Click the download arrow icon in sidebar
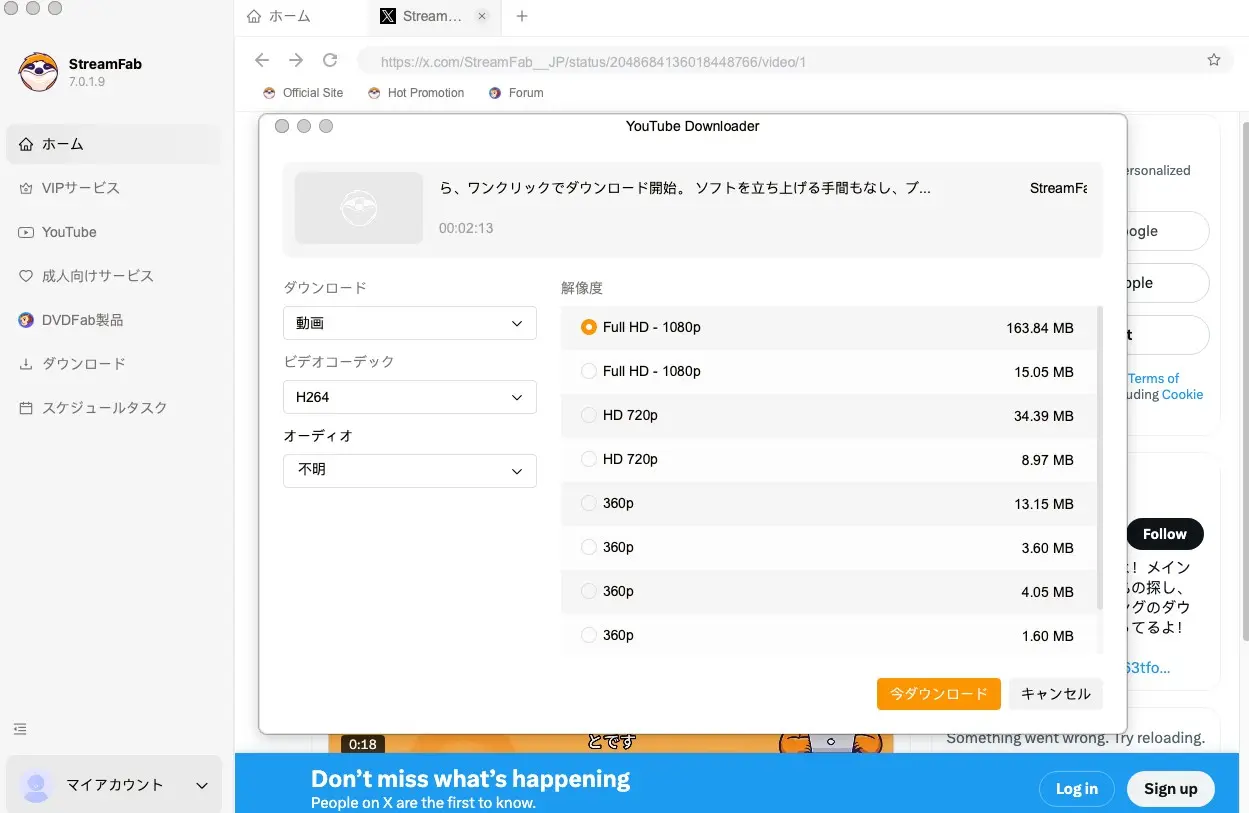The width and height of the screenshot is (1249, 813). 26,364
